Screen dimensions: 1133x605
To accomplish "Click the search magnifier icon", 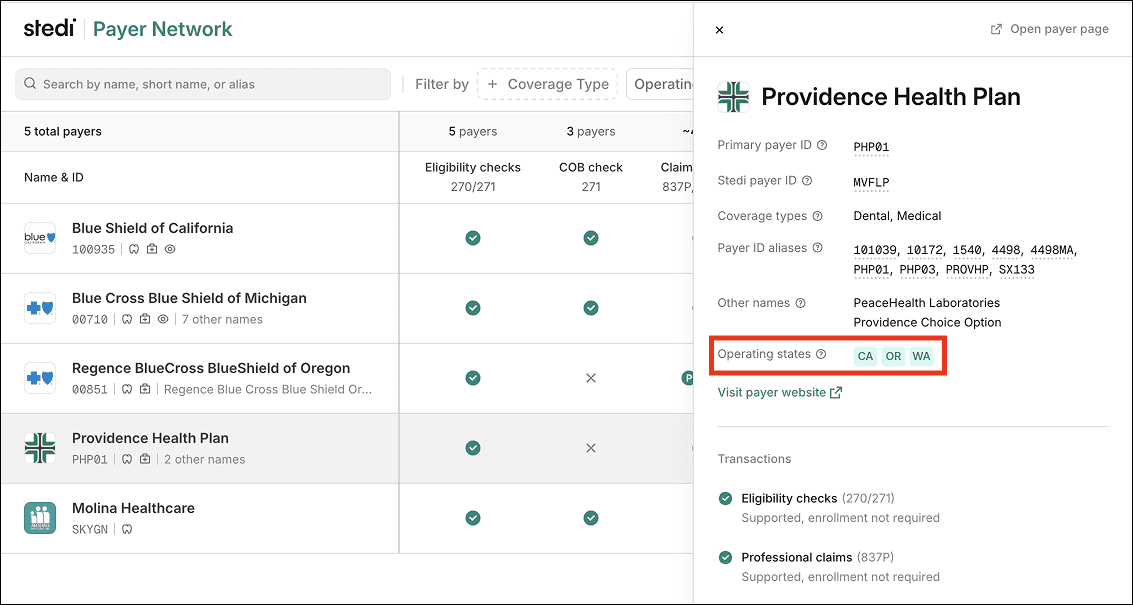I will tap(30, 84).
